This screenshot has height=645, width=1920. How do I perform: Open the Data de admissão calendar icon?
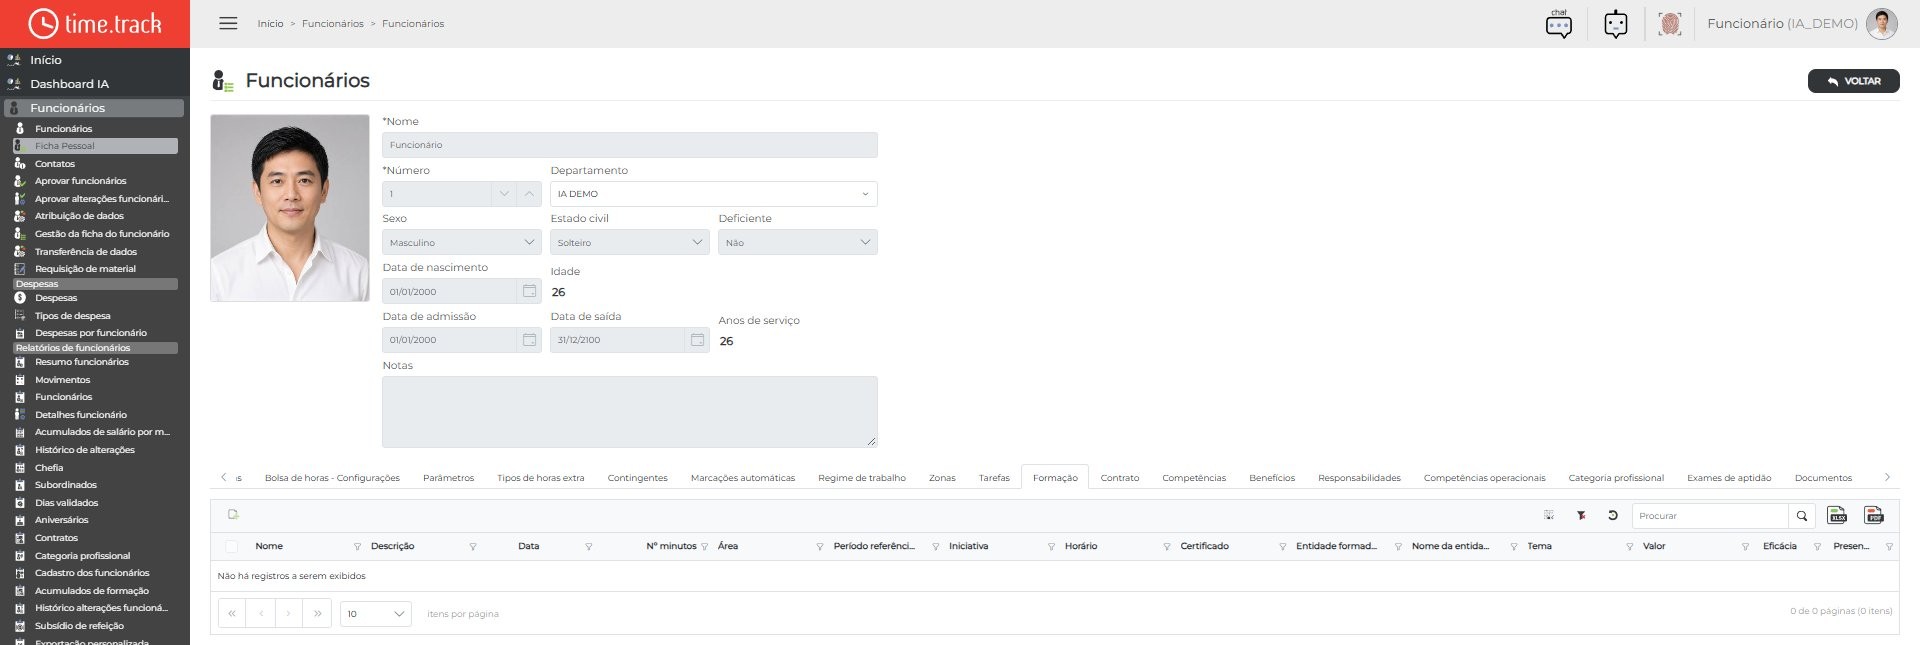point(529,340)
